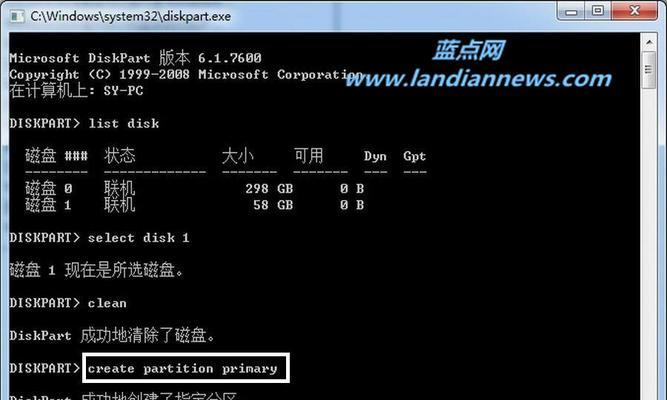Screen dimensions: 667x400
Task: Open the www.landiannews.com watermark link
Action: coord(479,79)
